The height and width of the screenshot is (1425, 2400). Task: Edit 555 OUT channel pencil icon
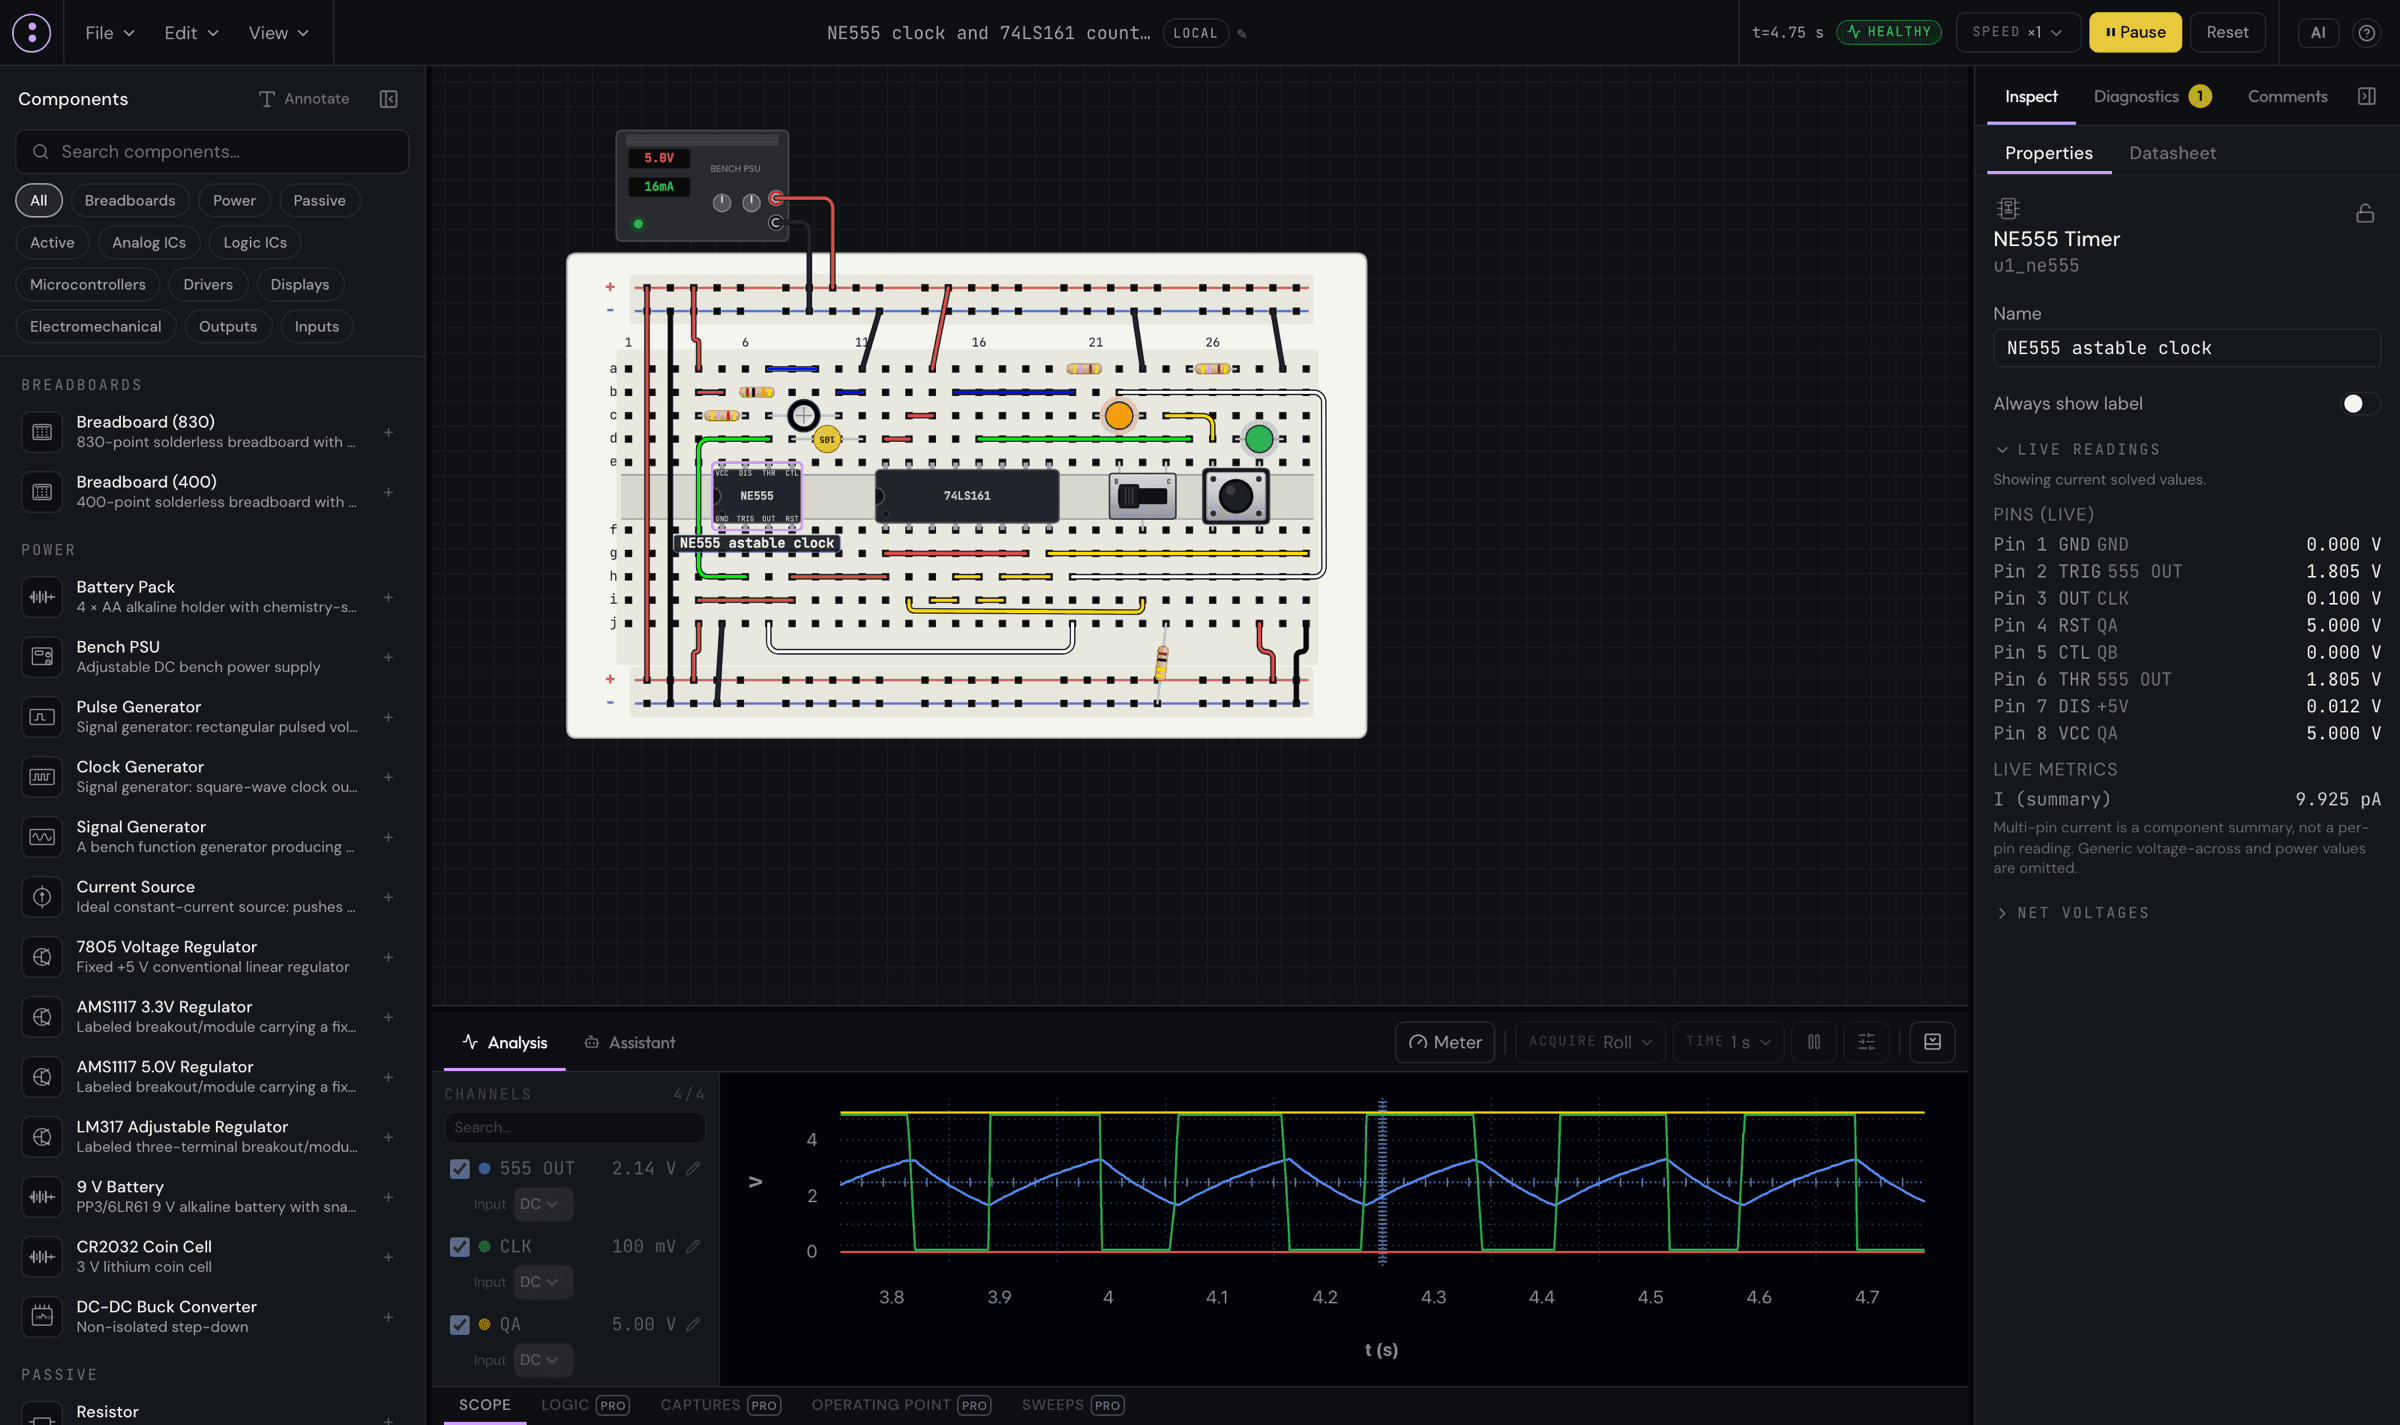point(693,1168)
